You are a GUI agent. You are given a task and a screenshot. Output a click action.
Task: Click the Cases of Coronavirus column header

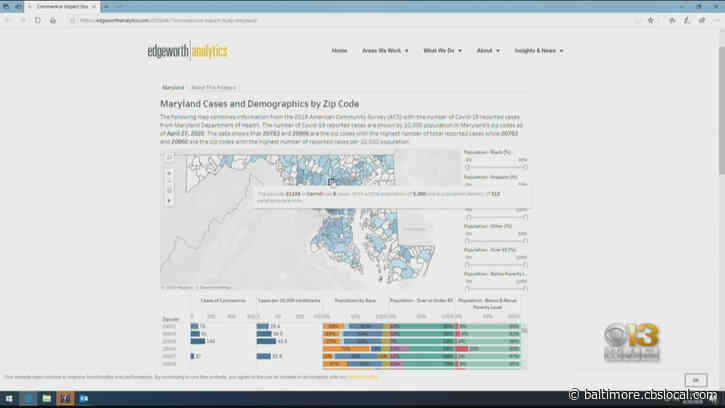click(x=223, y=301)
